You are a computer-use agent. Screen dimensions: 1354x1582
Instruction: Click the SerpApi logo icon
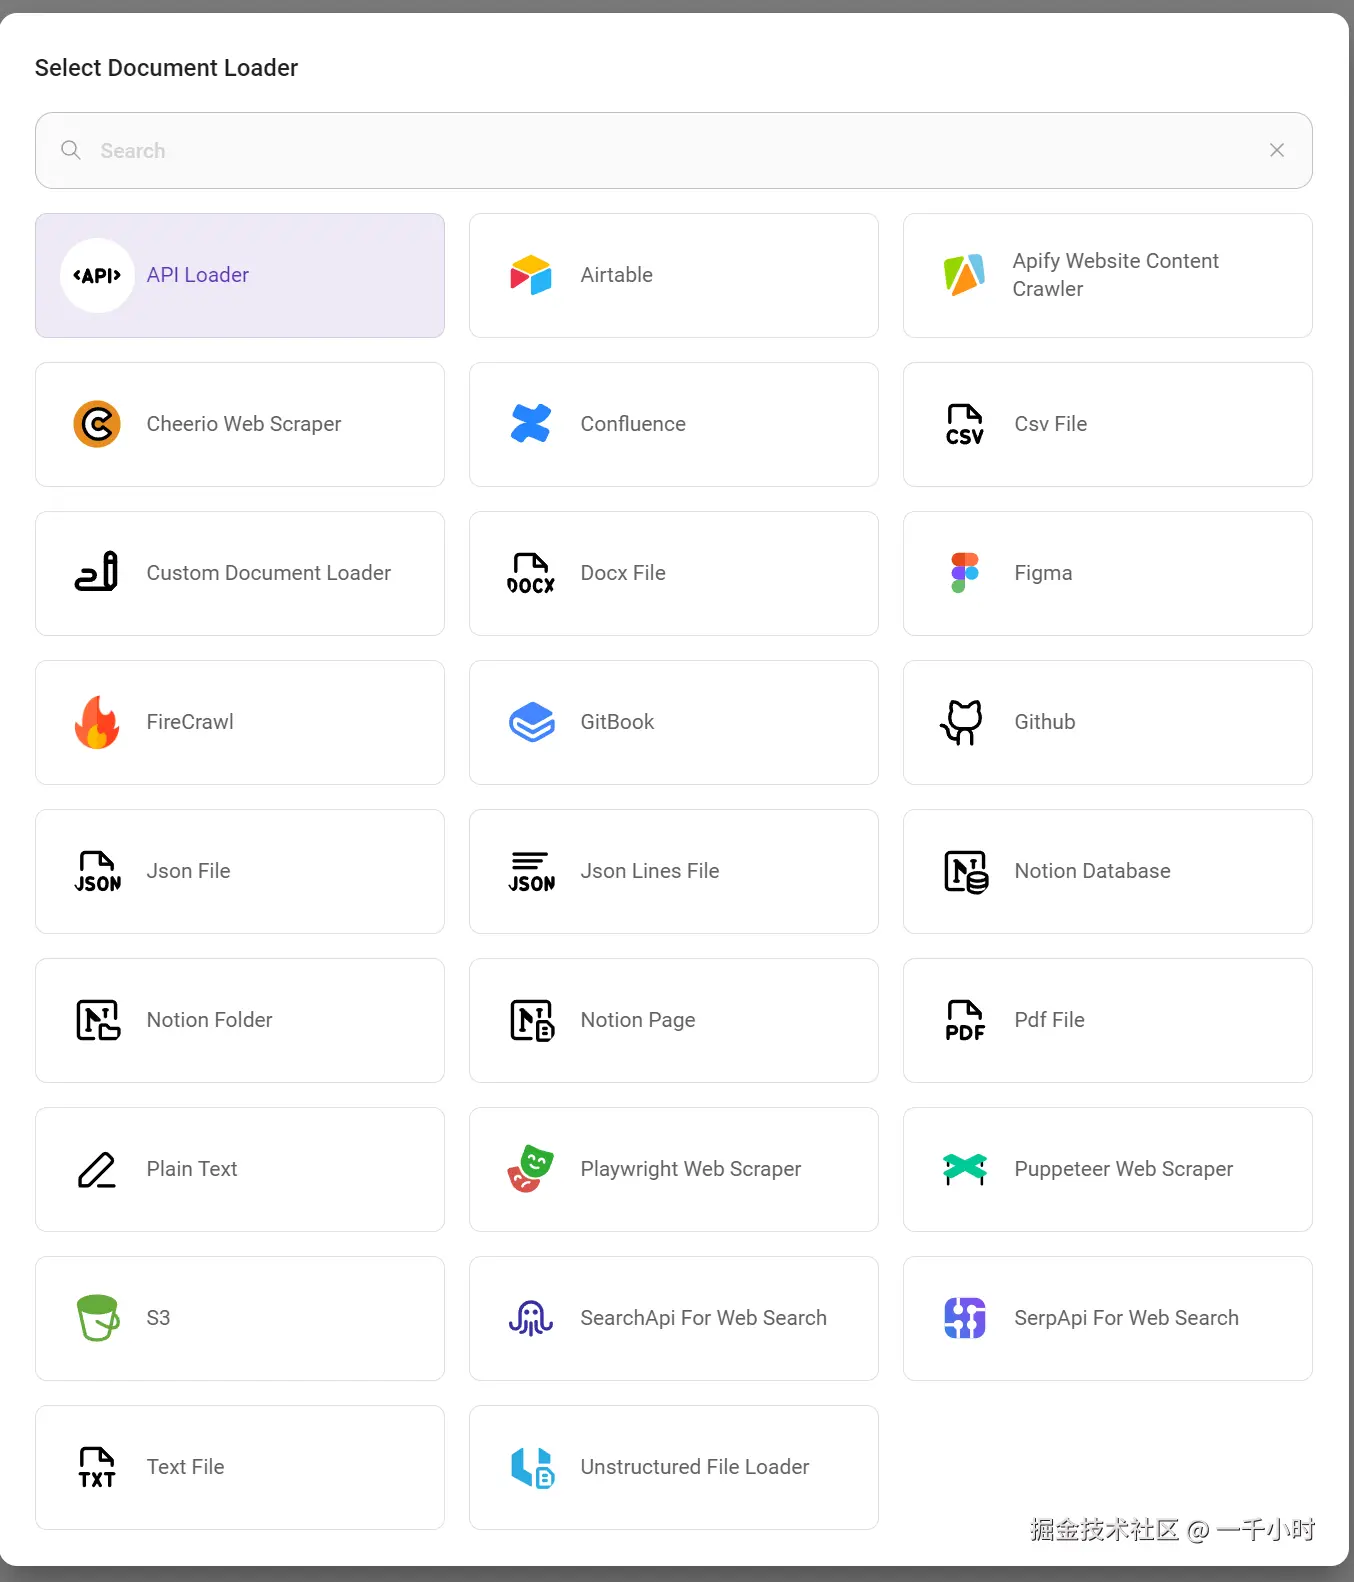click(x=965, y=1318)
